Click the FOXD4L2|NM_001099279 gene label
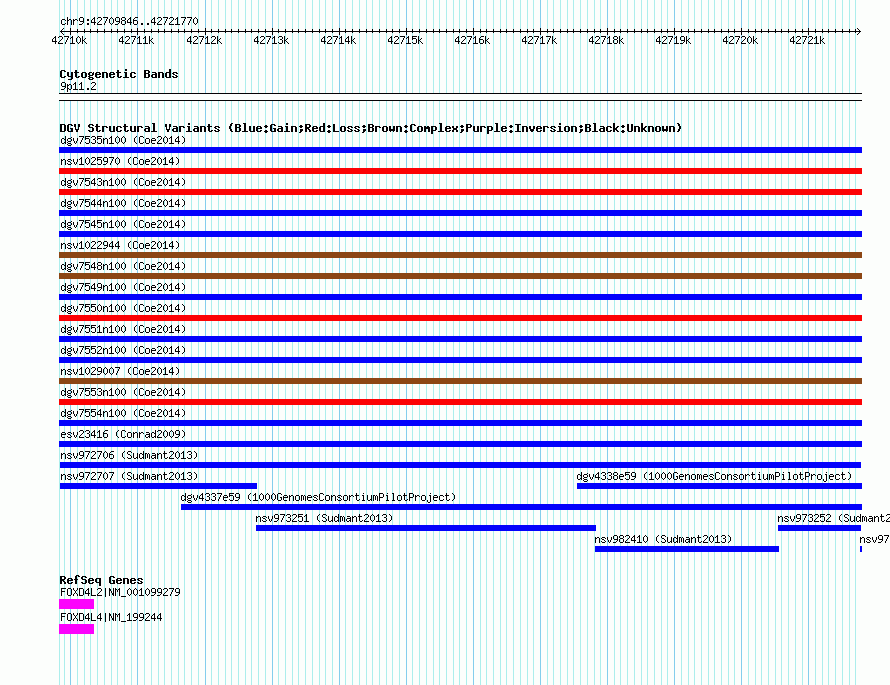The height and width of the screenshot is (685, 890). click(120, 592)
